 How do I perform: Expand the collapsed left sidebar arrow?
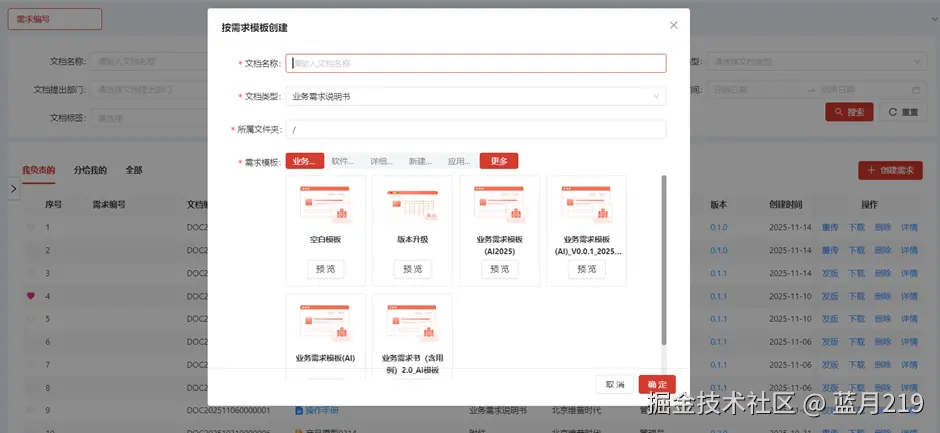14,188
